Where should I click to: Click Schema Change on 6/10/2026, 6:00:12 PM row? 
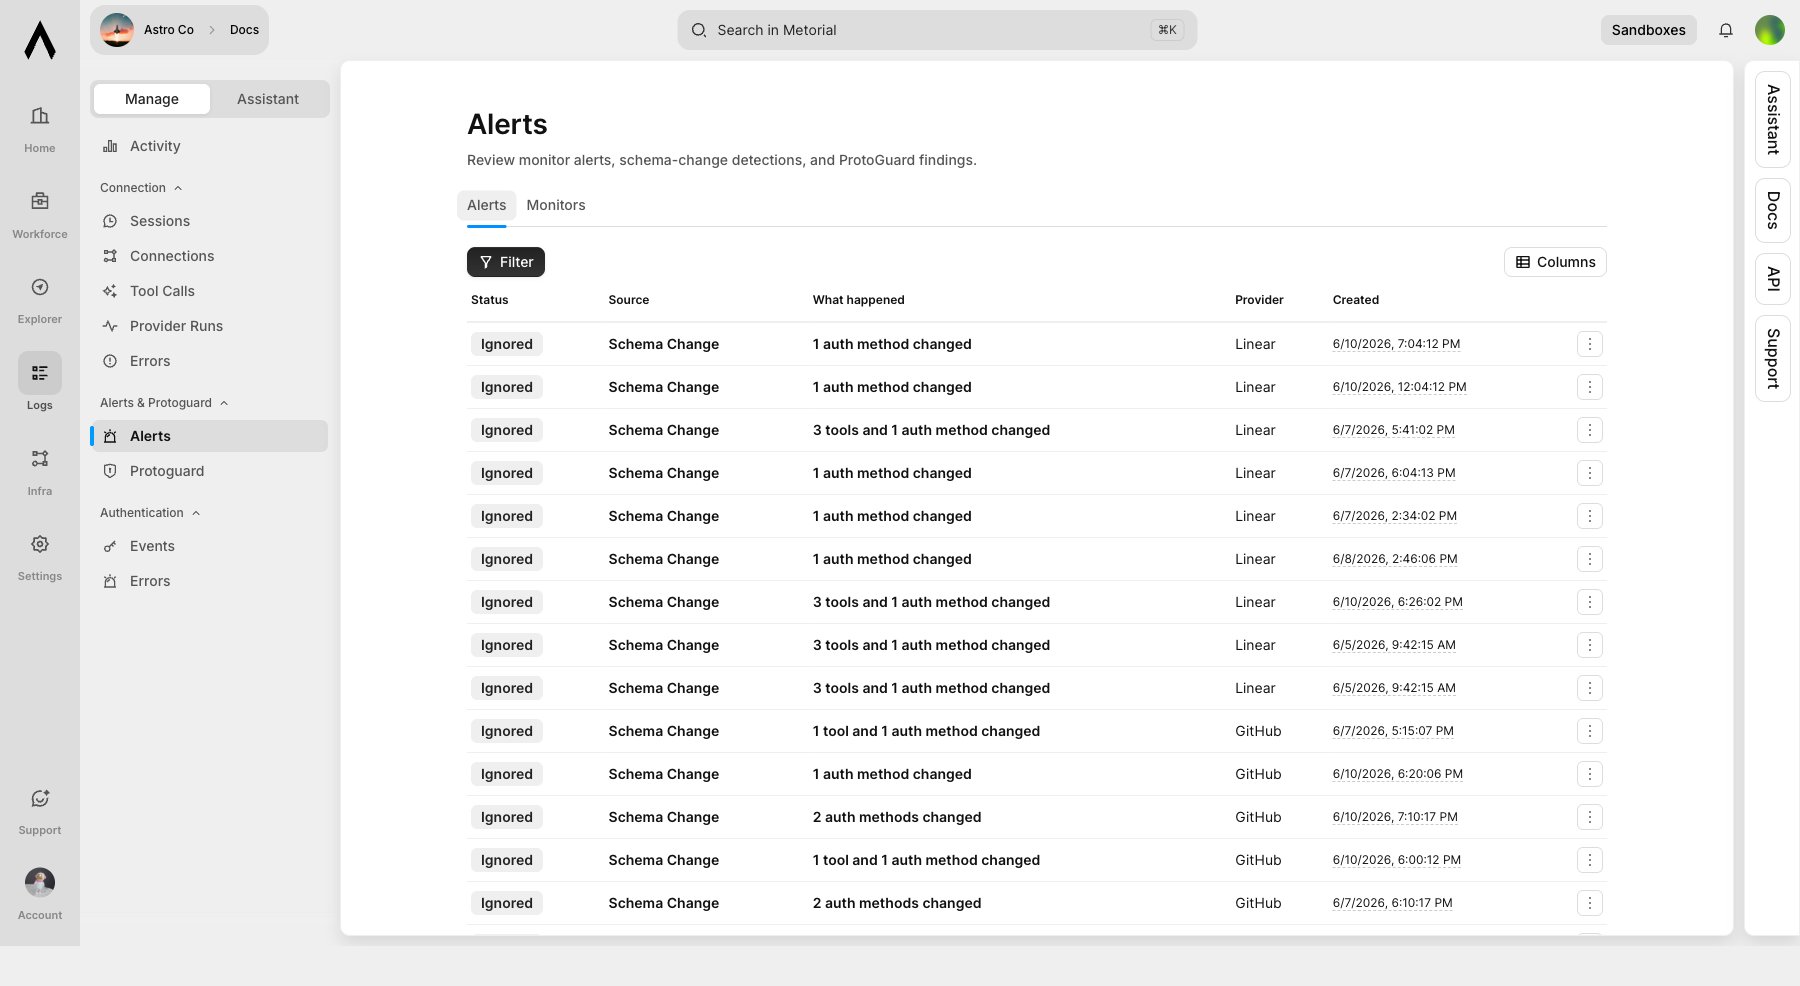coord(664,860)
